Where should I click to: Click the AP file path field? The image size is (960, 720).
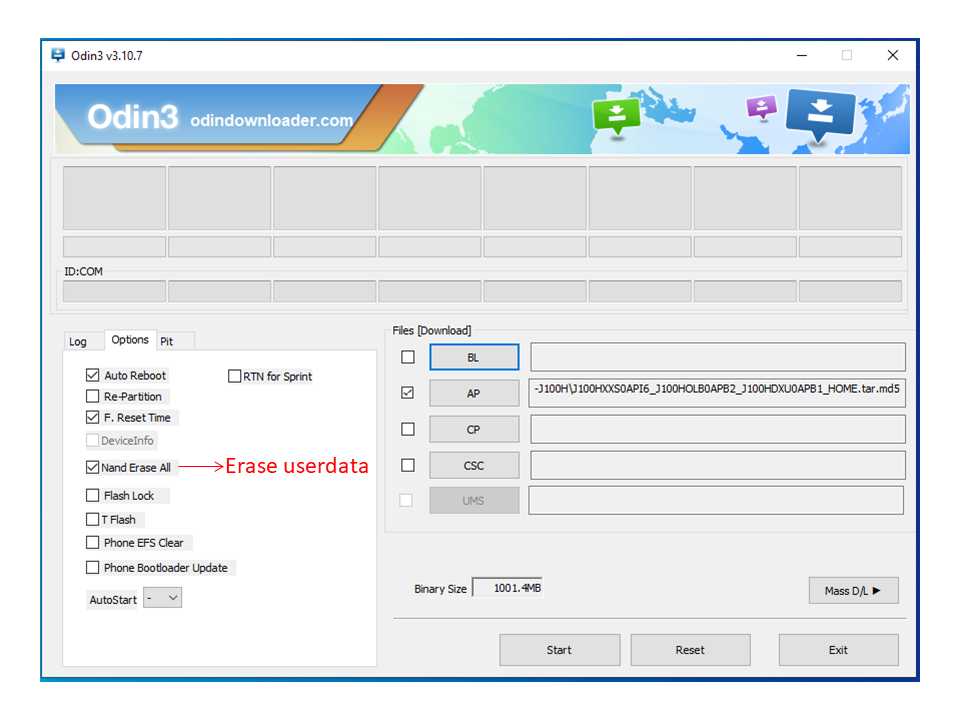pyautogui.click(x=718, y=393)
